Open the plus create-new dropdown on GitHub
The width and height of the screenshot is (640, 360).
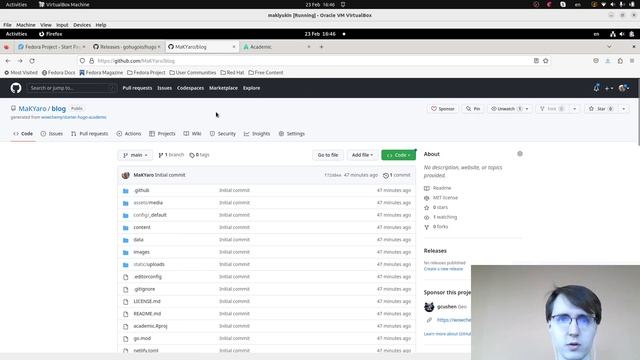[x=609, y=88]
